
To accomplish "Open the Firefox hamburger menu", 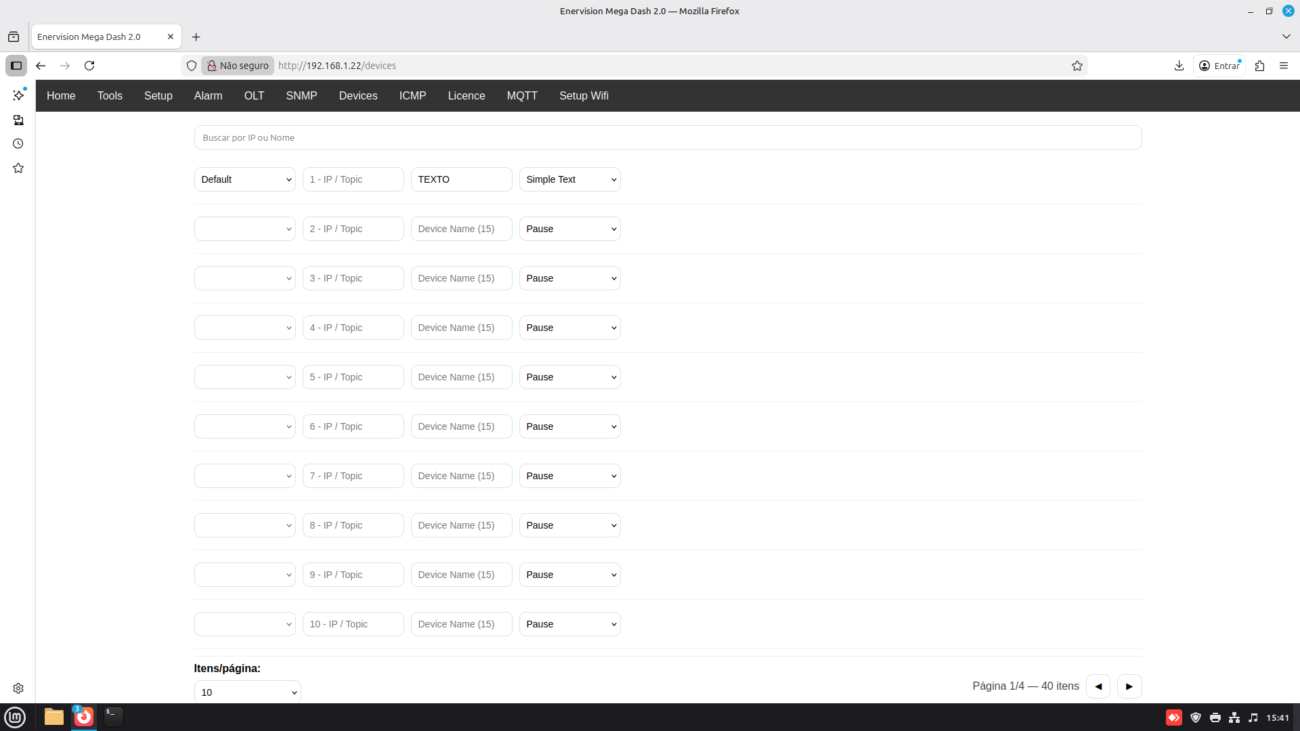I will click(x=1284, y=66).
